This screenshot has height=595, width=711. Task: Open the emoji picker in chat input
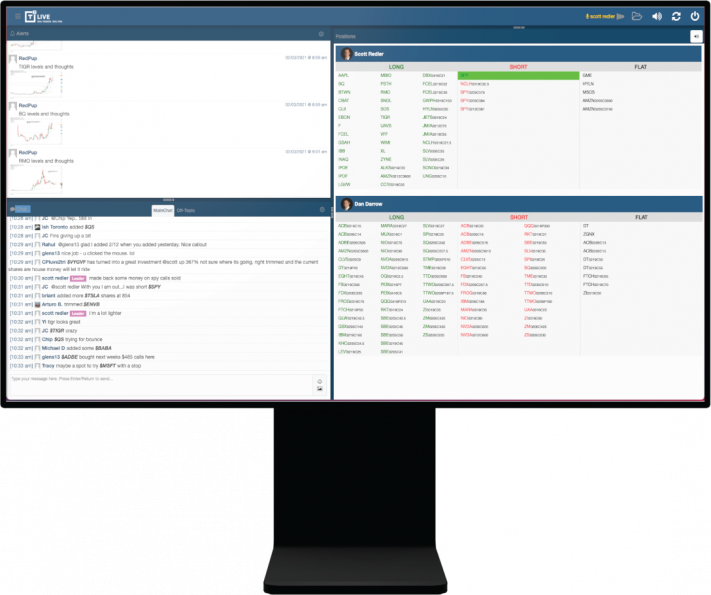pyautogui.click(x=320, y=381)
